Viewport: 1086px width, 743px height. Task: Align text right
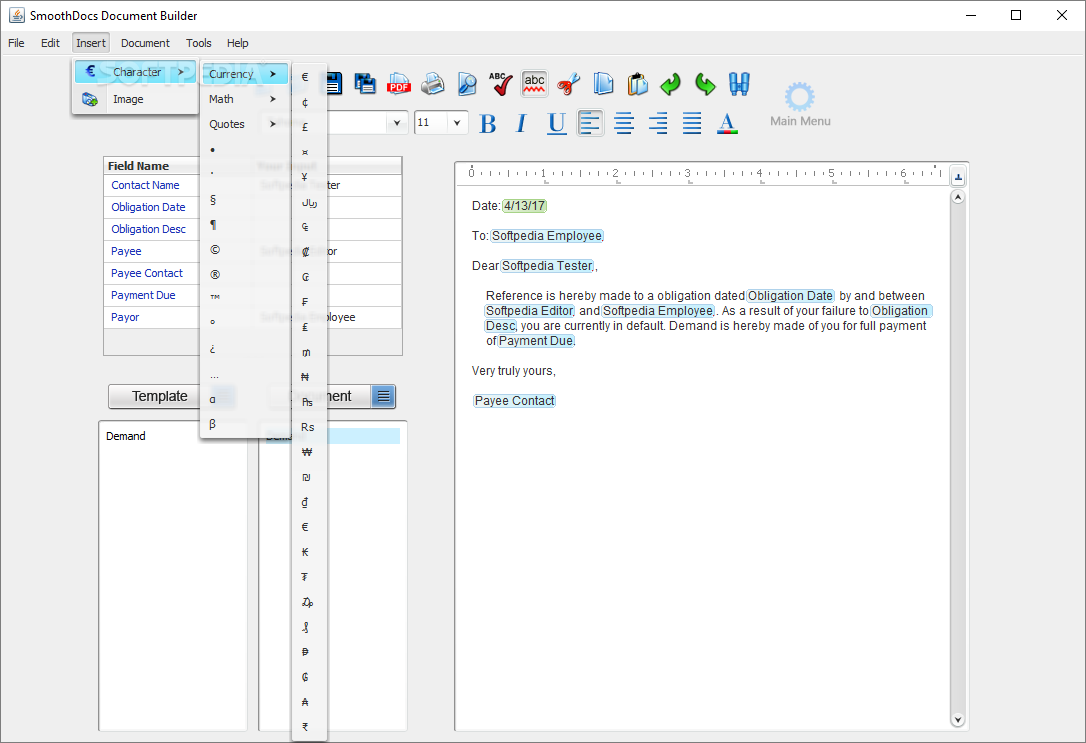coord(658,123)
